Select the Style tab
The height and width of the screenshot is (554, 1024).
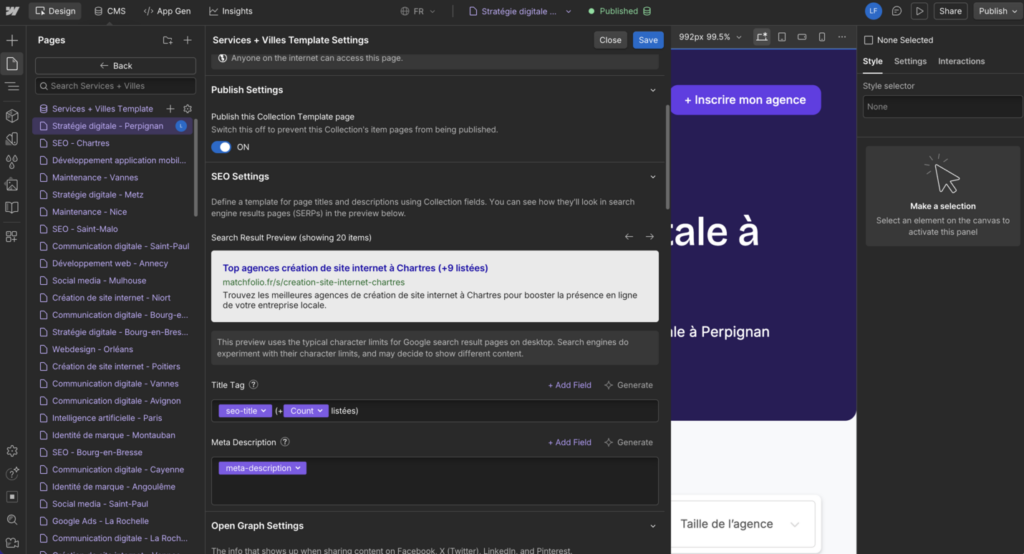click(x=872, y=61)
